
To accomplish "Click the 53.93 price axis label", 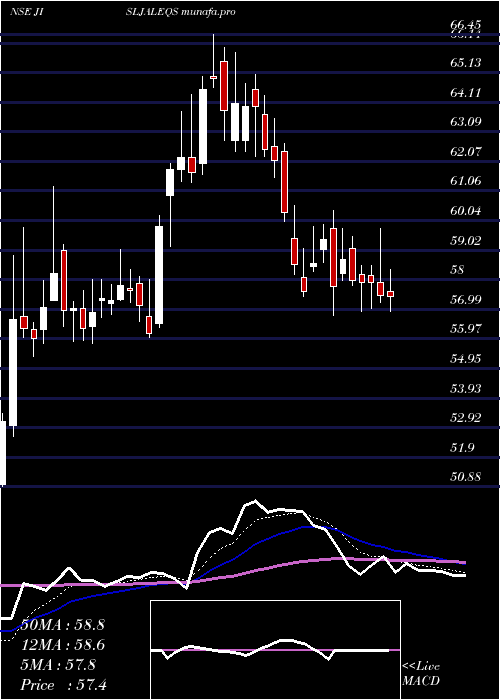I will click(466, 388).
